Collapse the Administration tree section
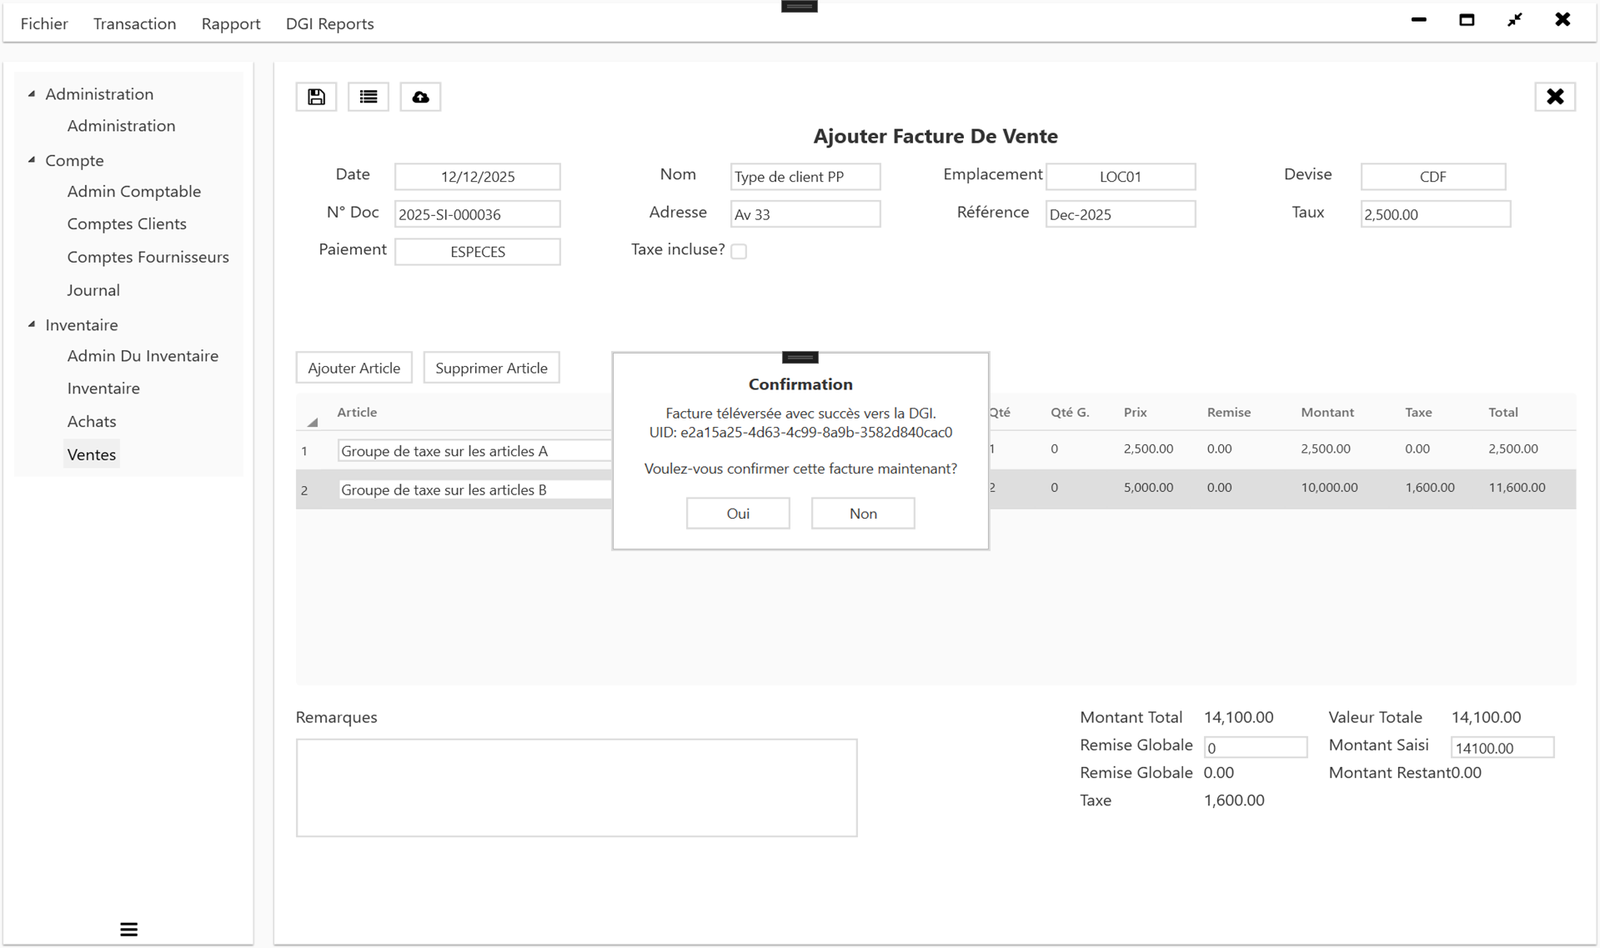 31,93
